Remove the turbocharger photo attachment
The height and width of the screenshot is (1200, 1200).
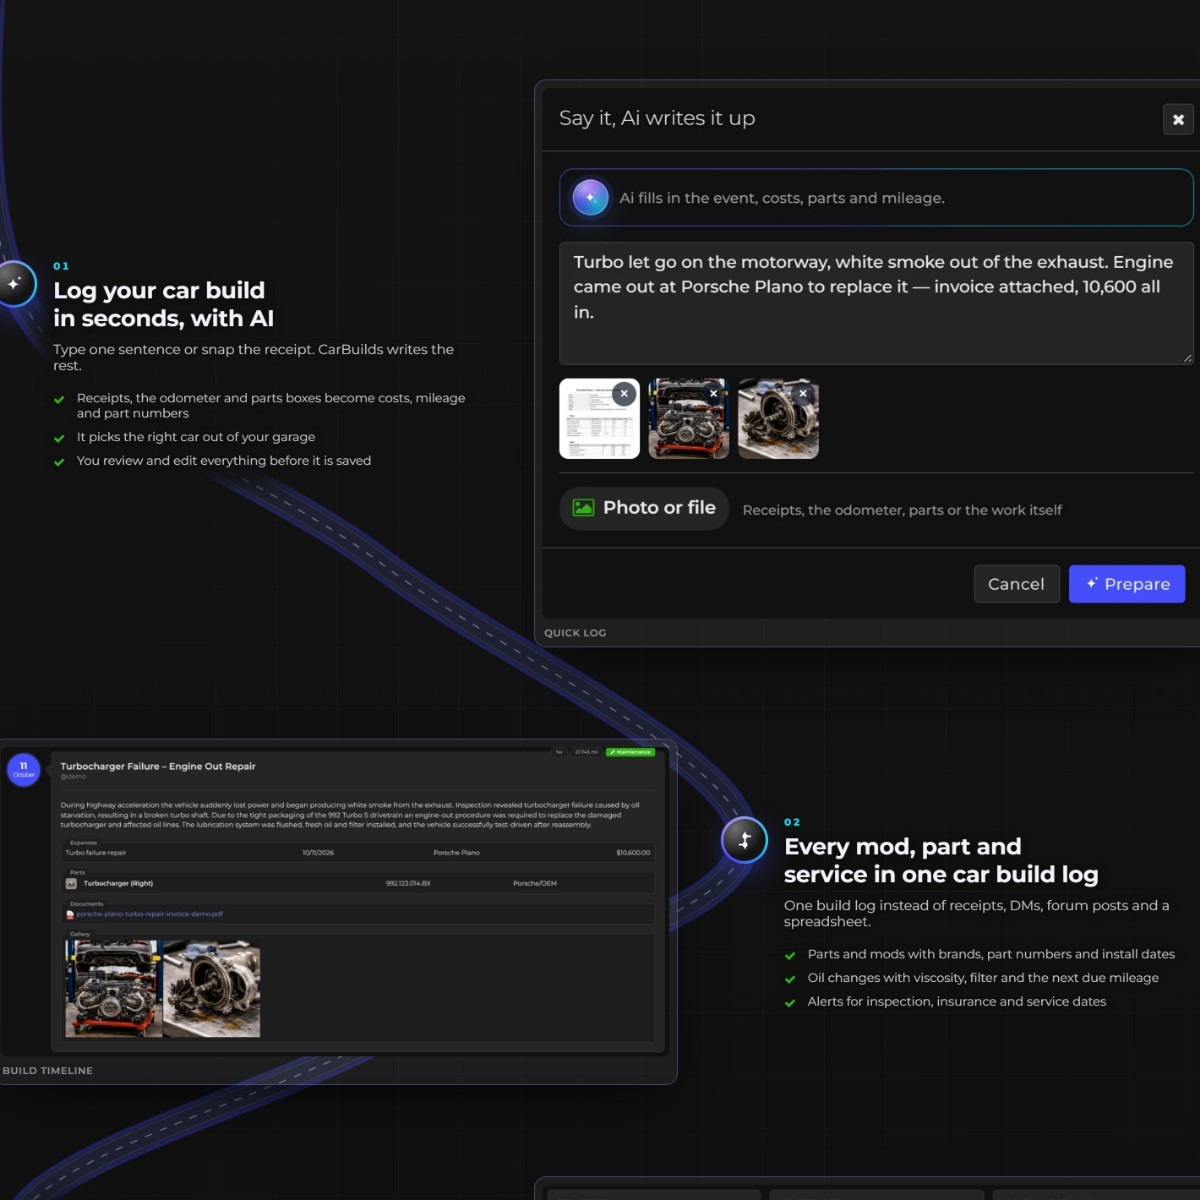pyautogui.click(x=803, y=394)
